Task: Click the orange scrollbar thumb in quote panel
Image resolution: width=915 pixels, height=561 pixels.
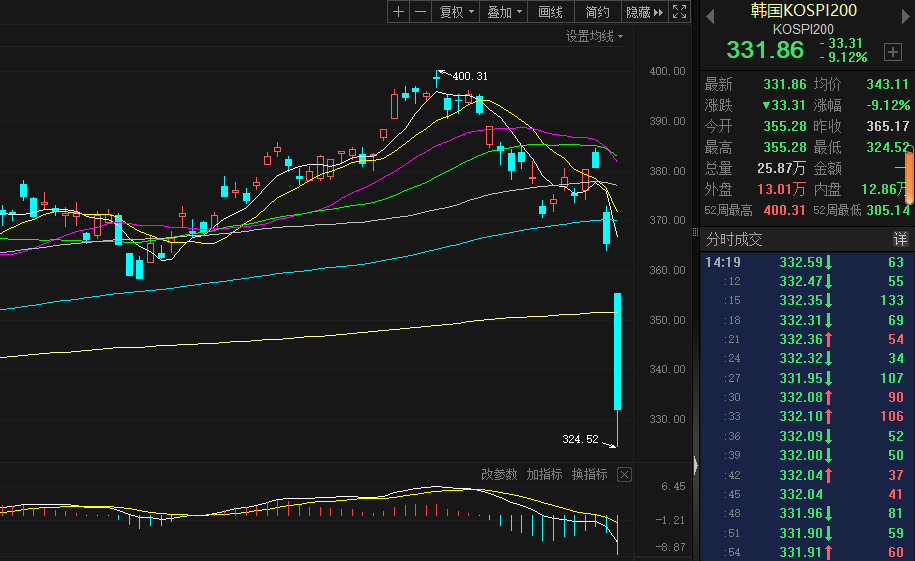Action: tap(909, 176)
